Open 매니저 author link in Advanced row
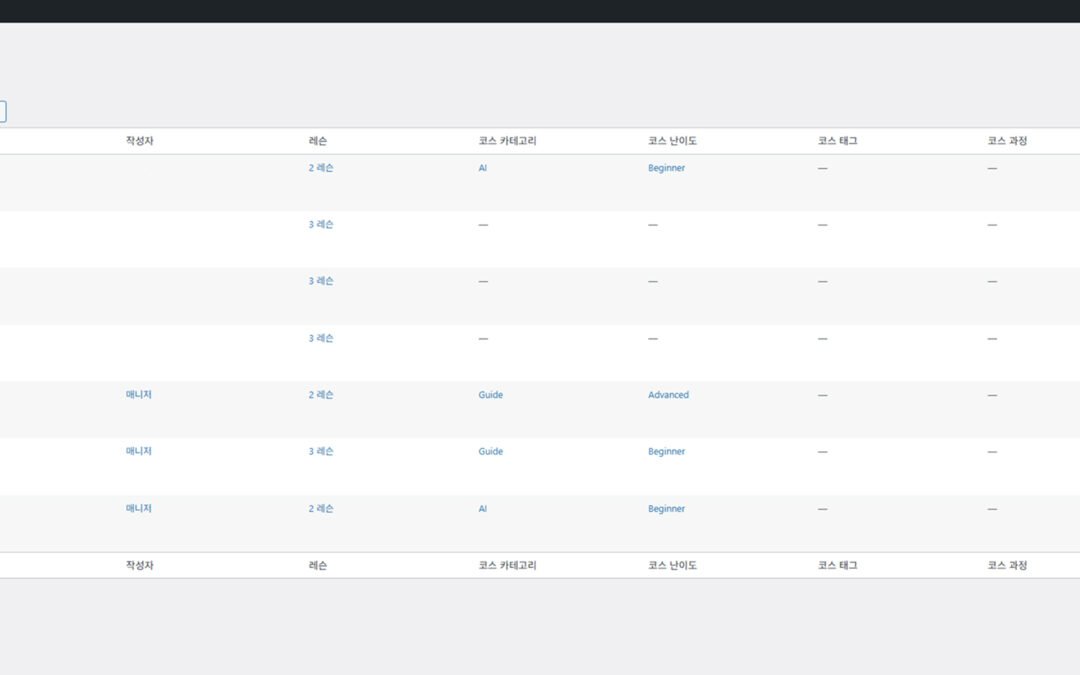The height and width of the screenshot is (675, 1080). click(138, 395)
